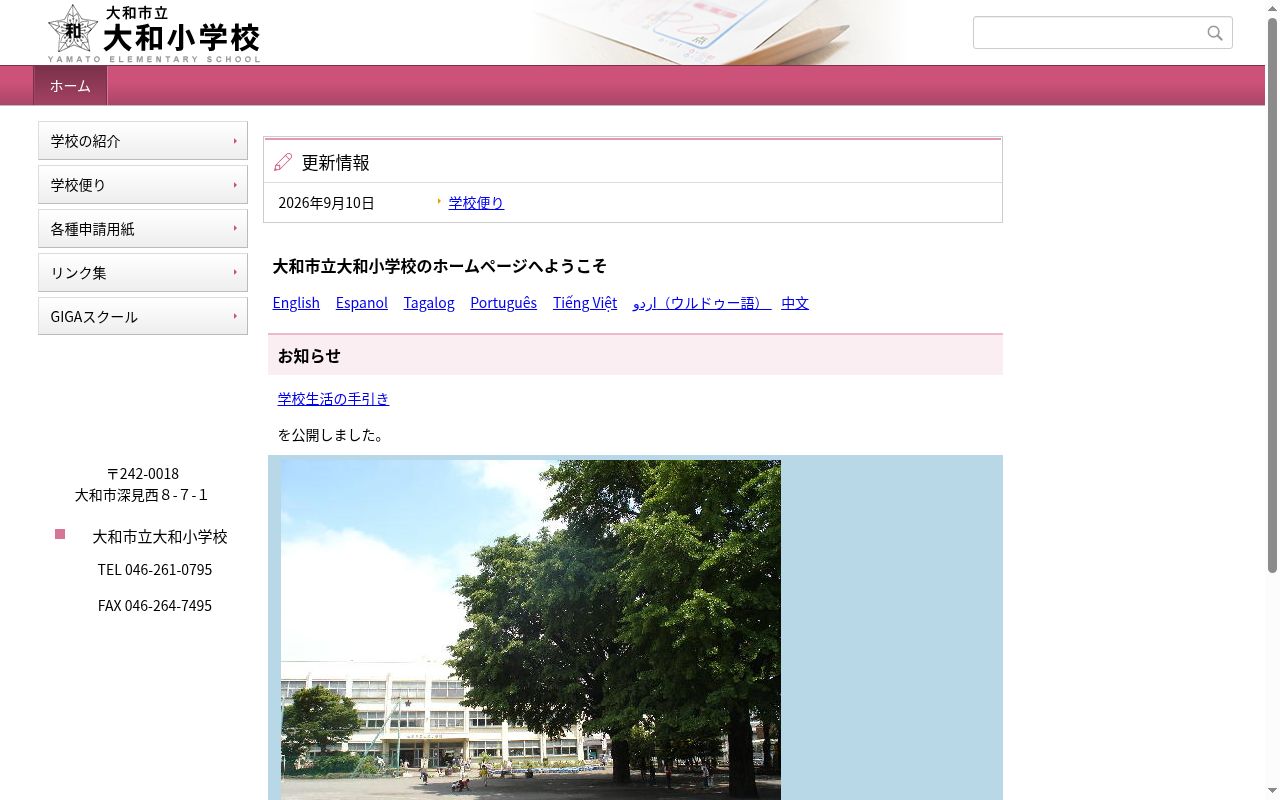Open the Urdu (ウルドゥー語) language link
Image resolution: width=1280 pixels, height=800 pixels.
pyautogui.click(x=702, y=303)
